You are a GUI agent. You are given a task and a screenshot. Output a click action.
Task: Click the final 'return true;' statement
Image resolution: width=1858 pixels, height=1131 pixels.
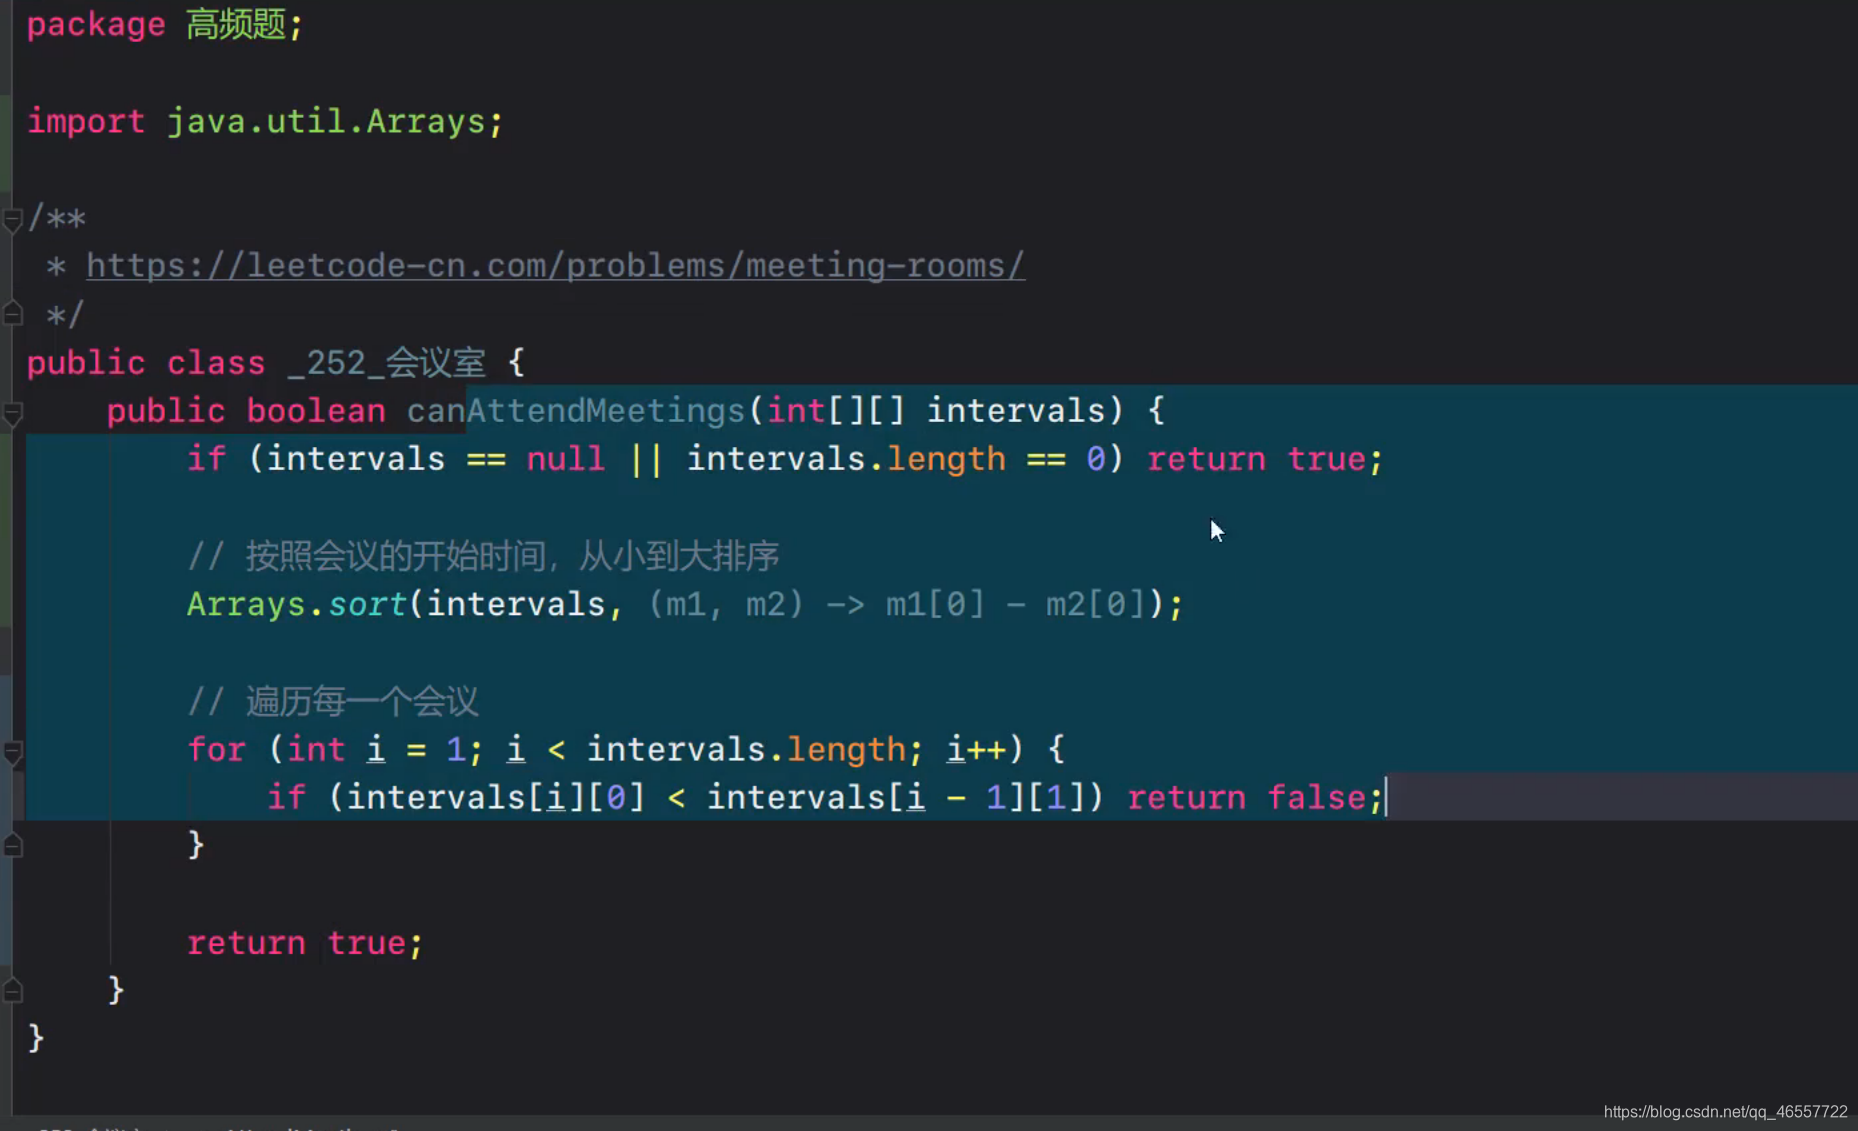point(306,942)
